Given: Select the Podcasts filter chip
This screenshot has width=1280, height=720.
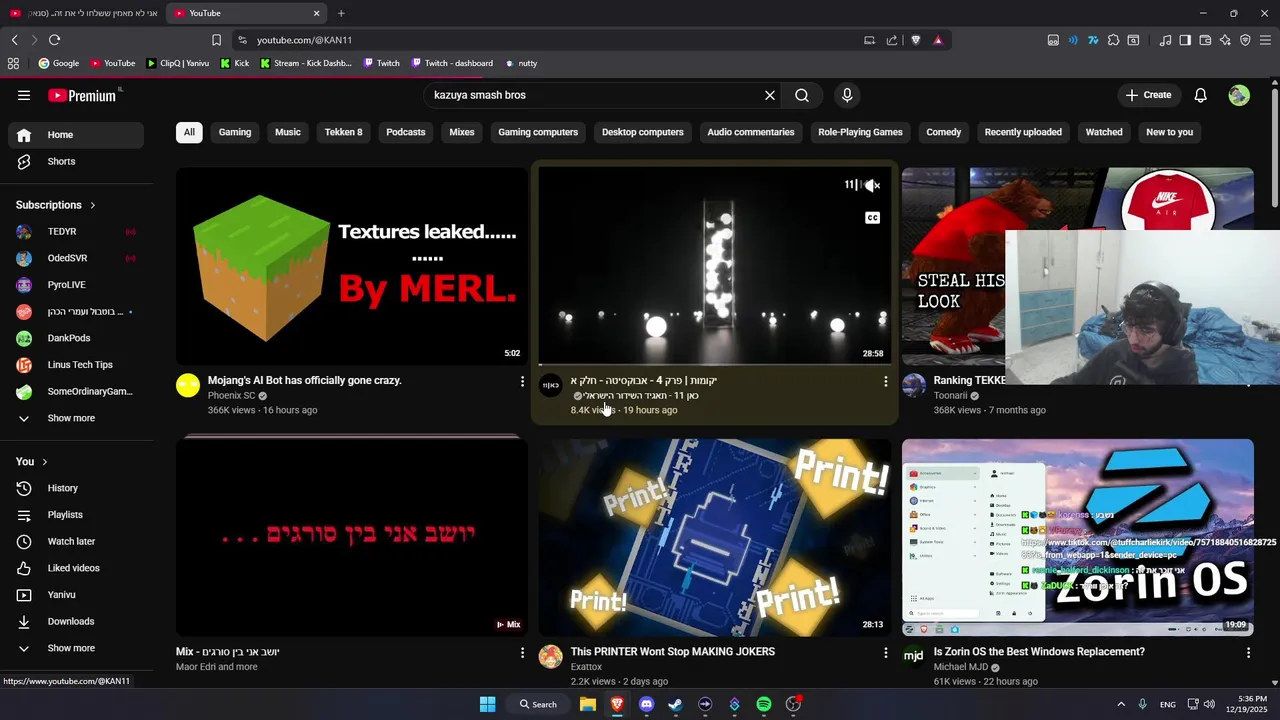Looking at the screenshot, I should tap(406, 132).
